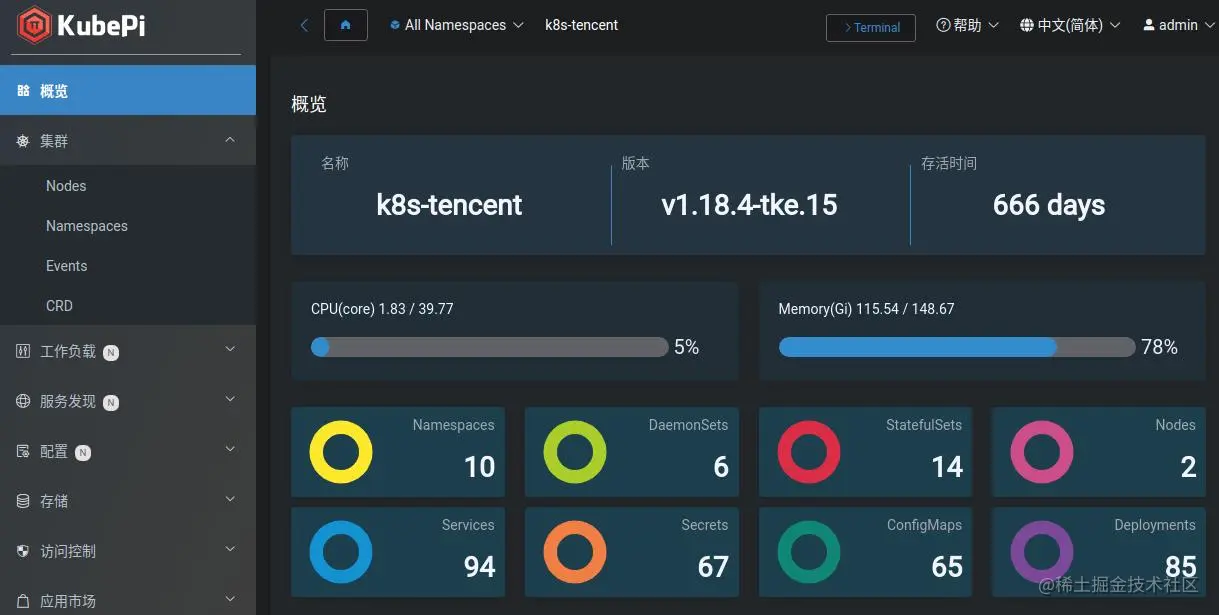Go to home via house icon button
Image resolution: width=1219 pixels, height=615 pixels.
click(x=346, y=25)
